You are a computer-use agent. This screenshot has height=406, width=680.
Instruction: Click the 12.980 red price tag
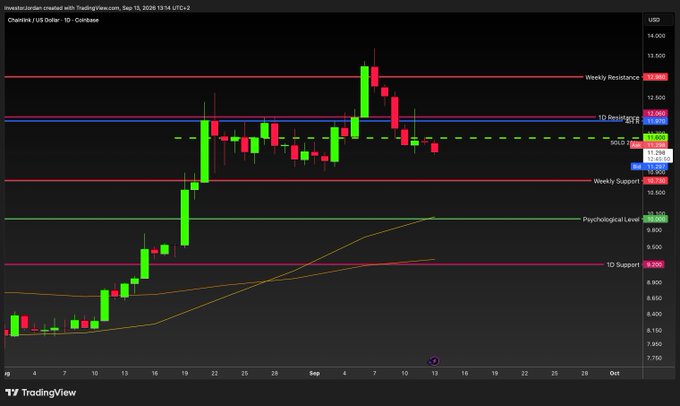click(655, 77)
